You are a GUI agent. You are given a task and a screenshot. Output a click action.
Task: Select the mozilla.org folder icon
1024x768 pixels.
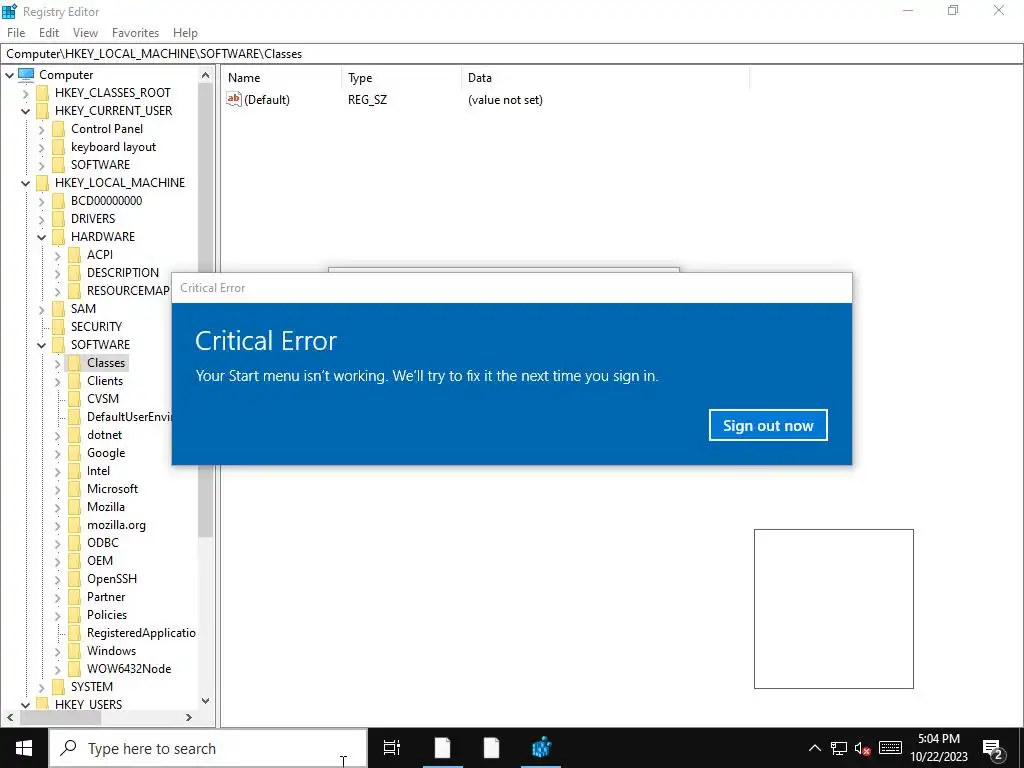[x=74, y=525]
